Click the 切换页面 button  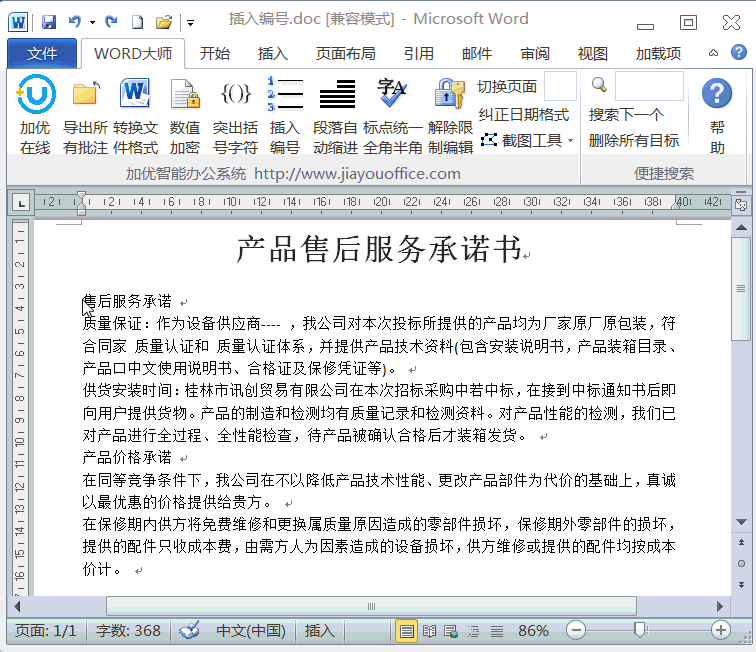[x=507, y=86]
